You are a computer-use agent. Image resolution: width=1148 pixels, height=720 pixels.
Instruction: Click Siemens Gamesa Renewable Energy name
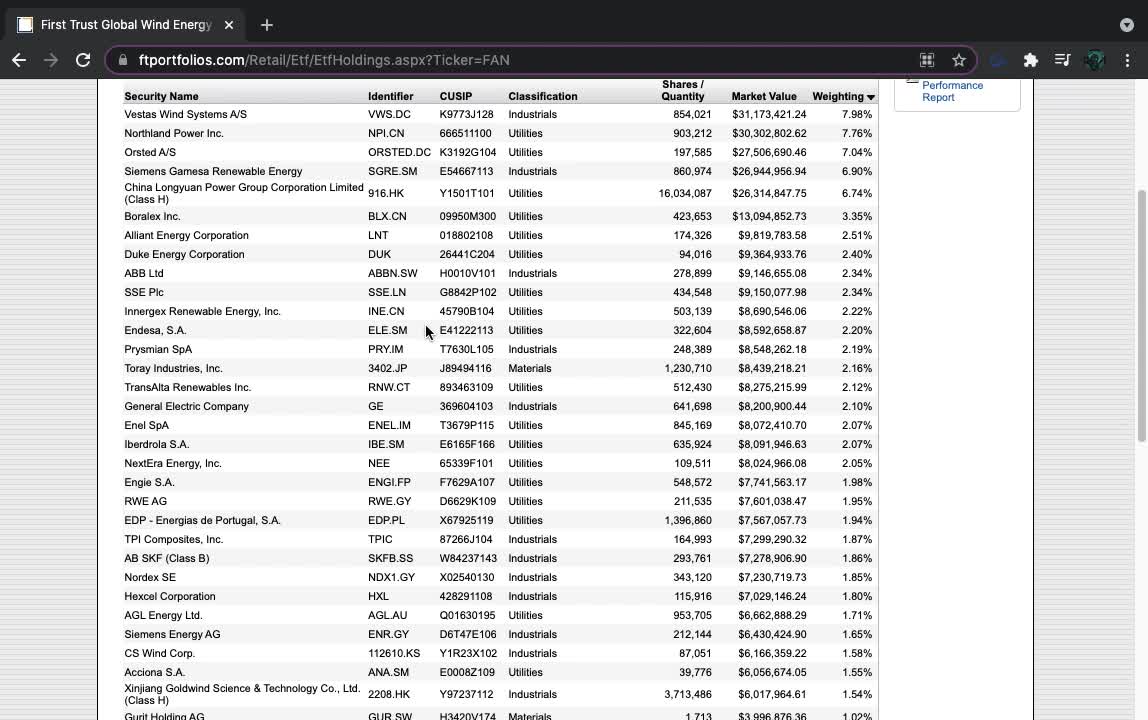tap(213, 171)
